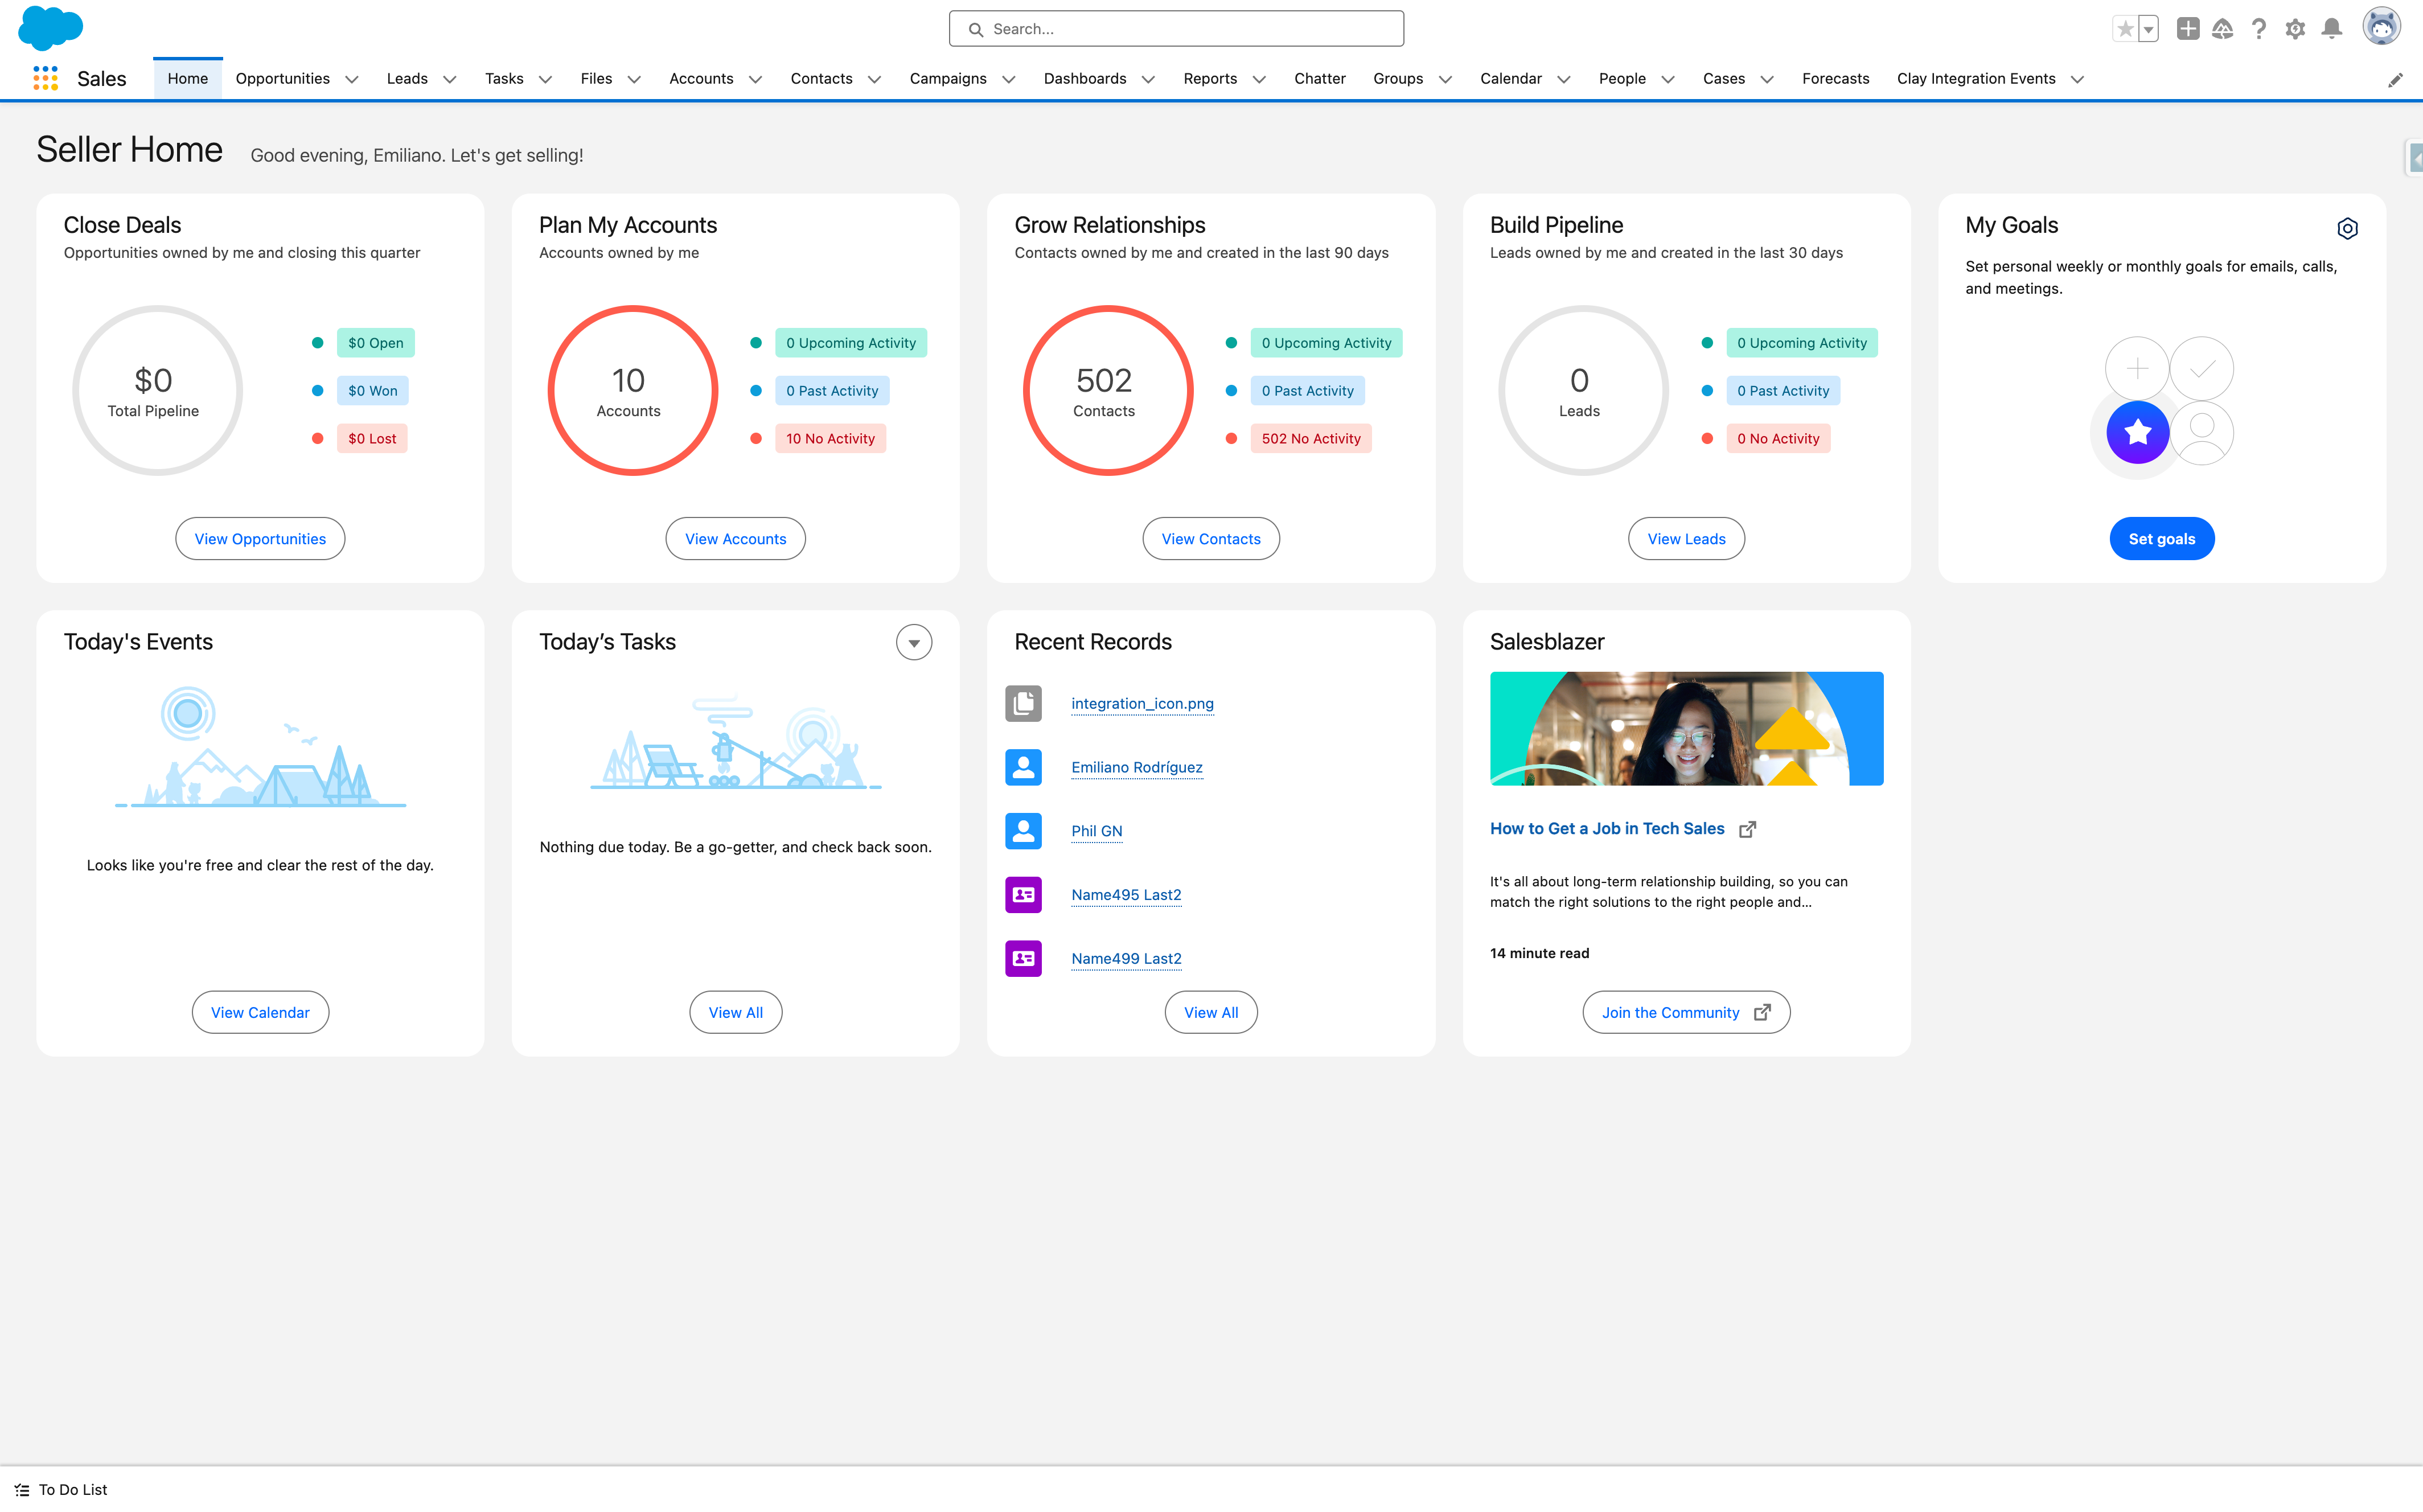
Task: Click the View Calendar button
Action: pyautogui.click(x=260, y=1013)
